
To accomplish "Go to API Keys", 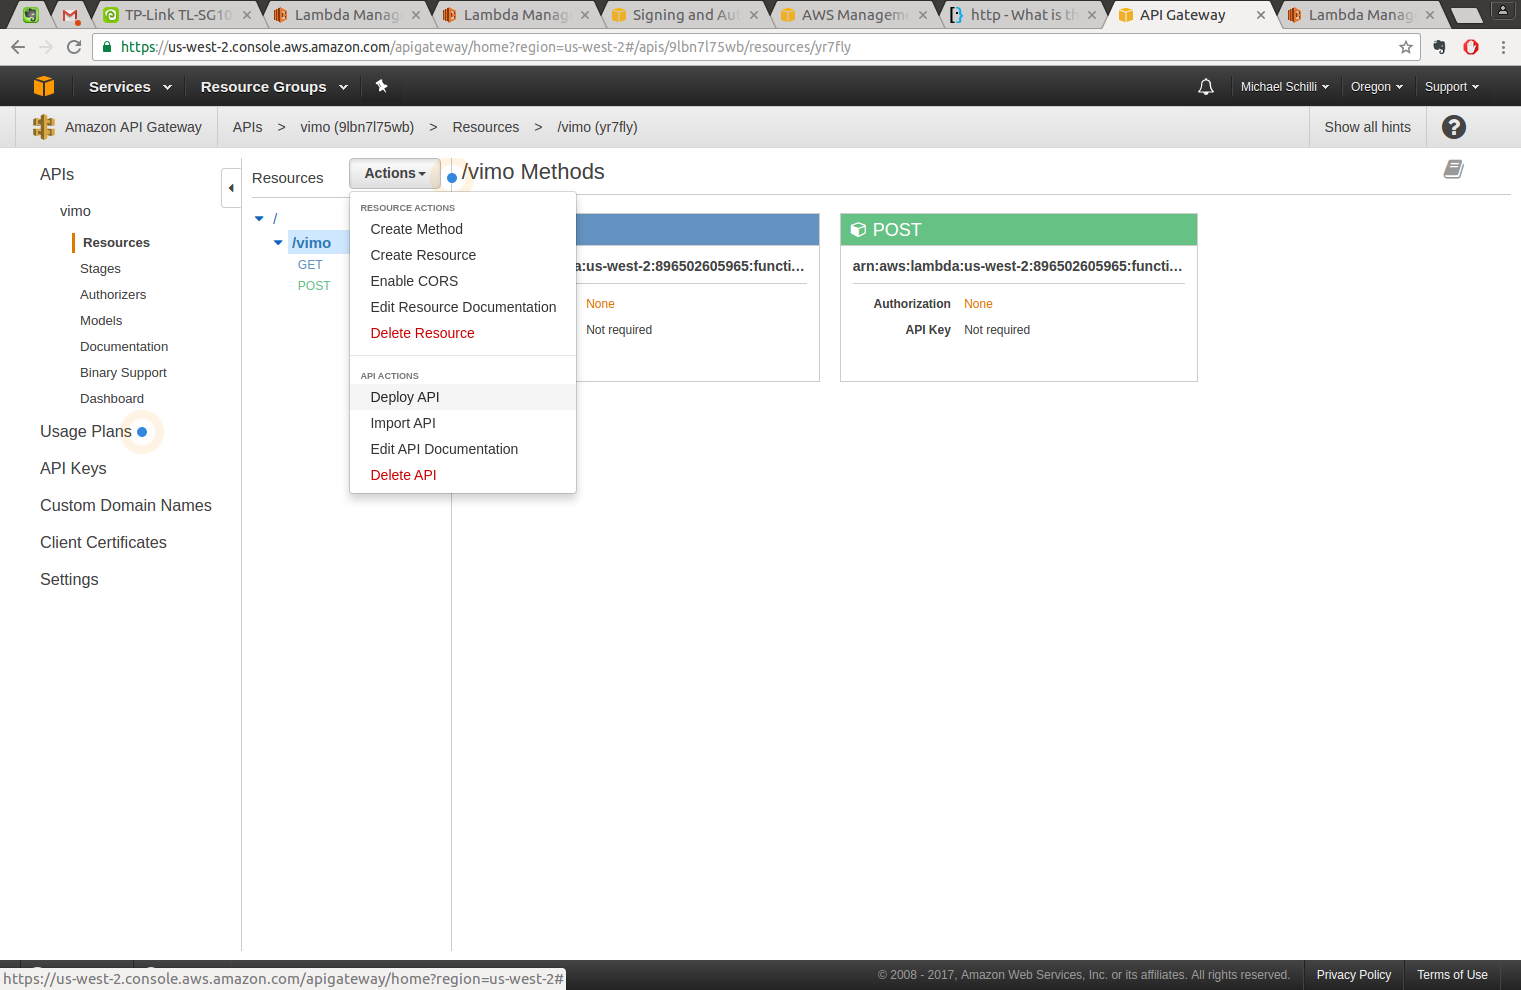I will tap(73, 469).
